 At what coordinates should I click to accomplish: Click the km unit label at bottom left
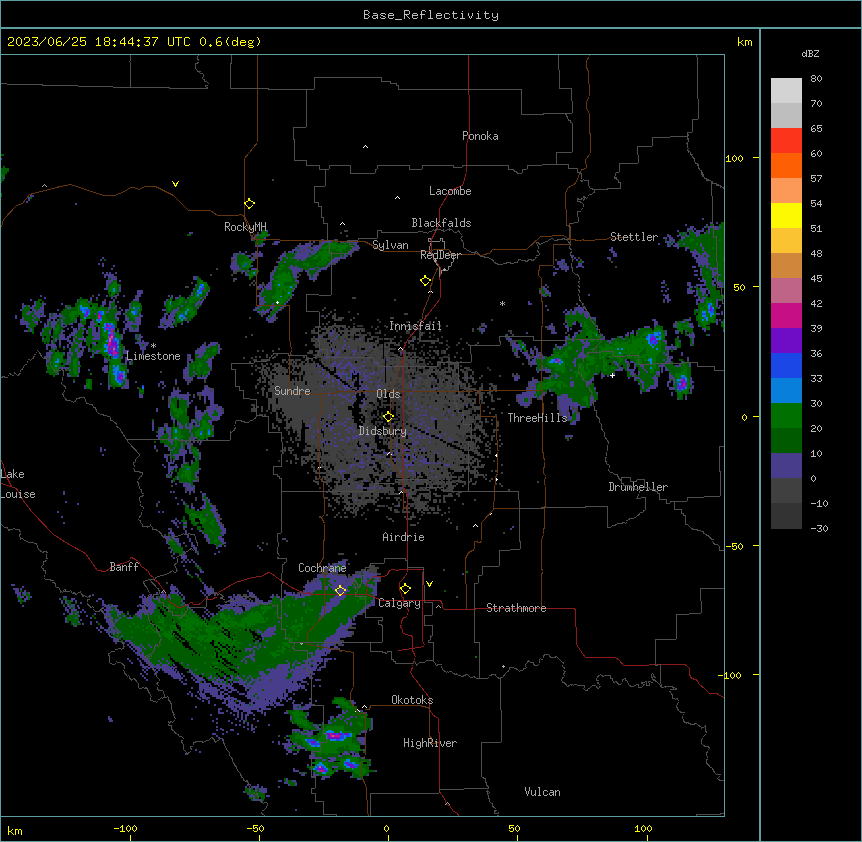coord(14,831)
